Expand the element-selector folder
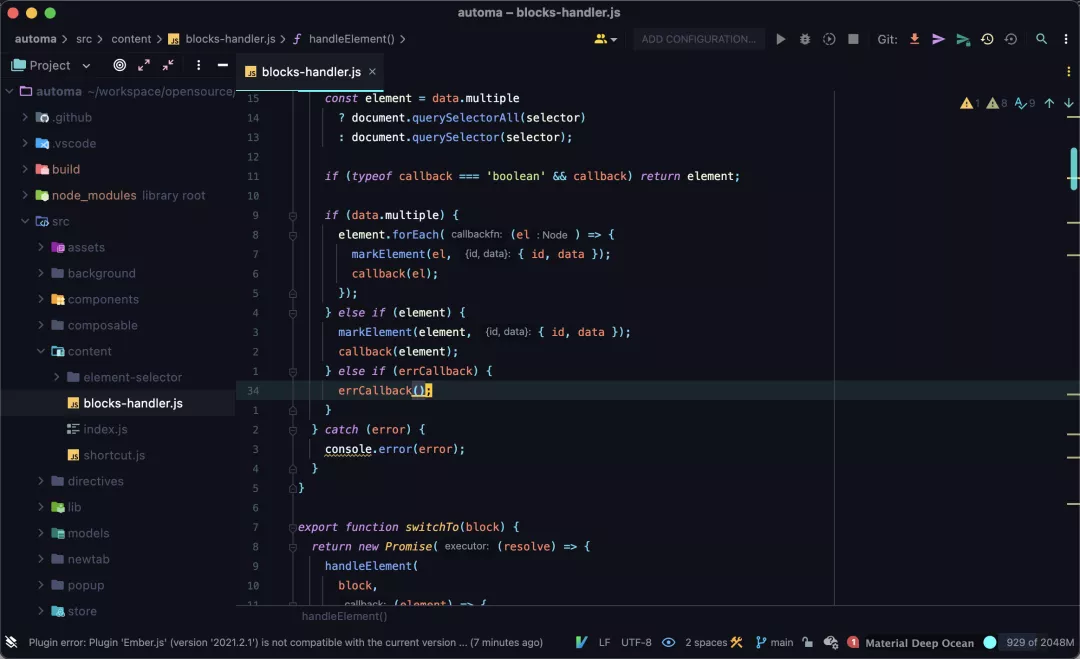 (x=56, y=377)
